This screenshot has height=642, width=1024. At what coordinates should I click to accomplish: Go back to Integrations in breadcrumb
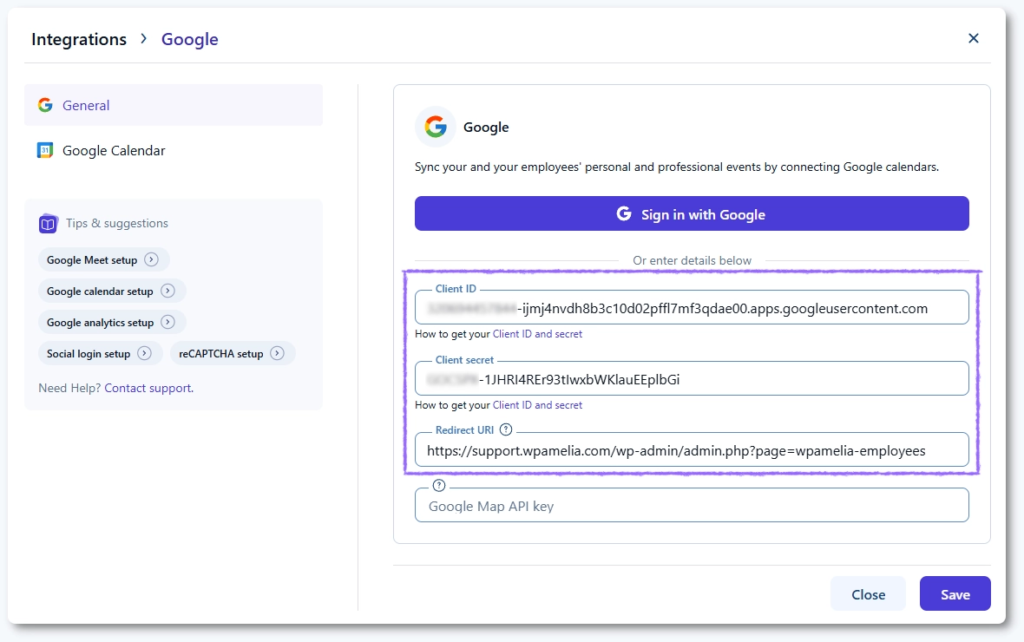pyautogui.click(x=79, y=40)
